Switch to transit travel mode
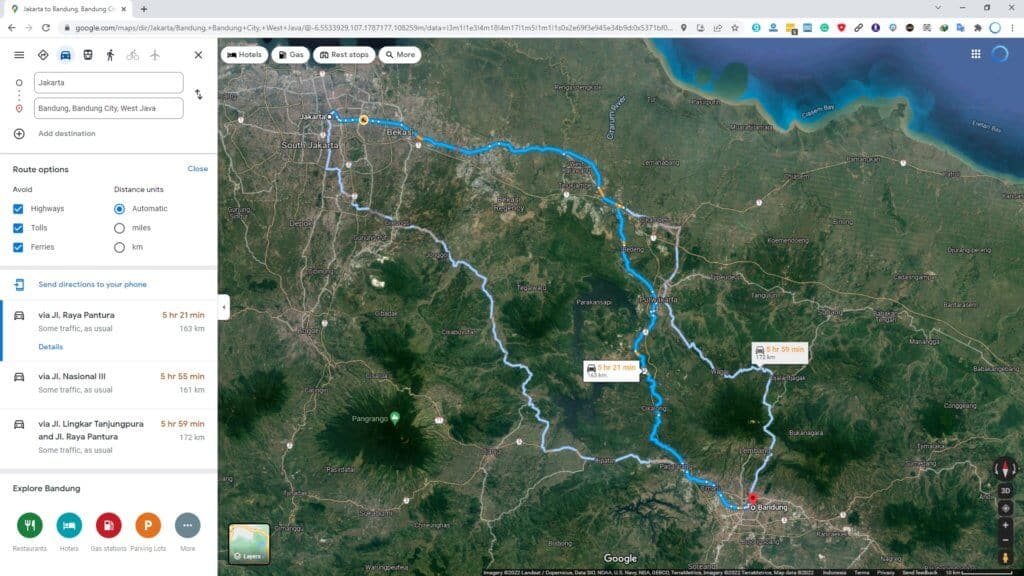The width and height of the screenshot is (1024, 576). [88, 55]
